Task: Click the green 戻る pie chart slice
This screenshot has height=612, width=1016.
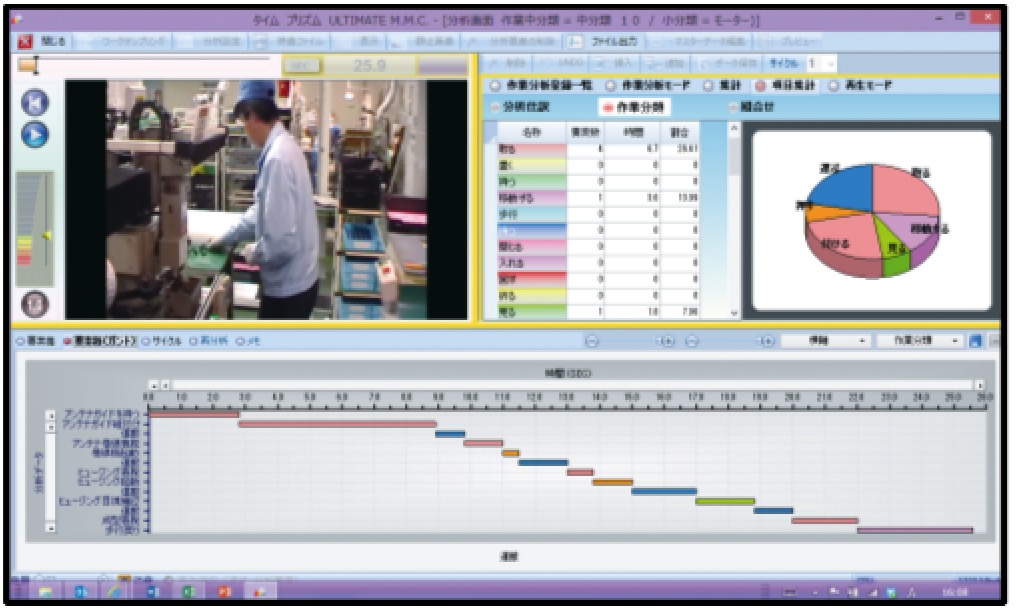Action: [895, 254]
